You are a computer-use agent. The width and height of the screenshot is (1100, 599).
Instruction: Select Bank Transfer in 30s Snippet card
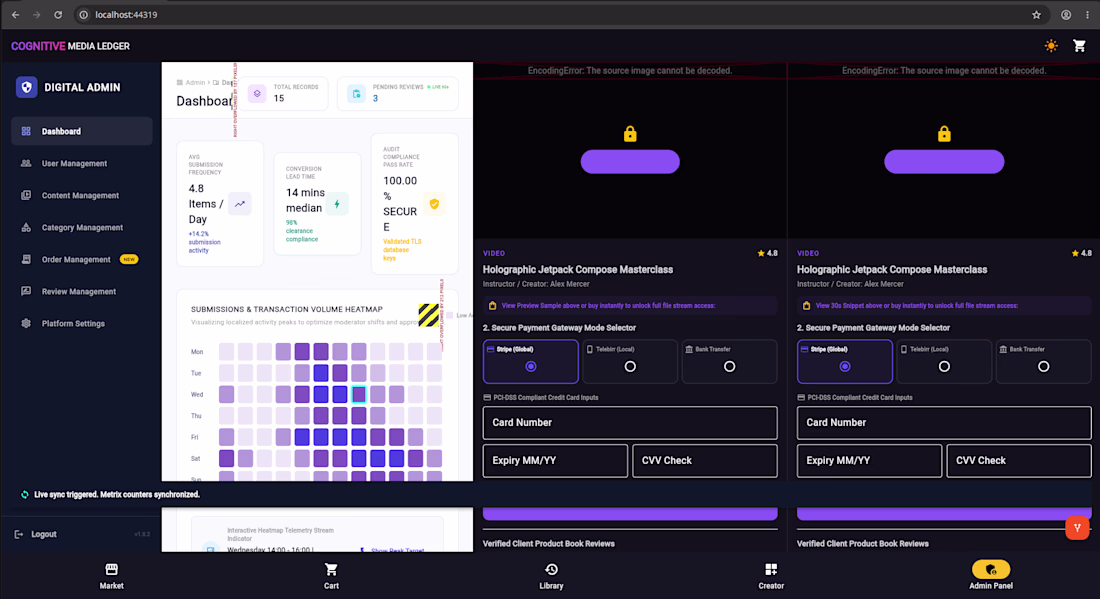tap(1044, 361)
